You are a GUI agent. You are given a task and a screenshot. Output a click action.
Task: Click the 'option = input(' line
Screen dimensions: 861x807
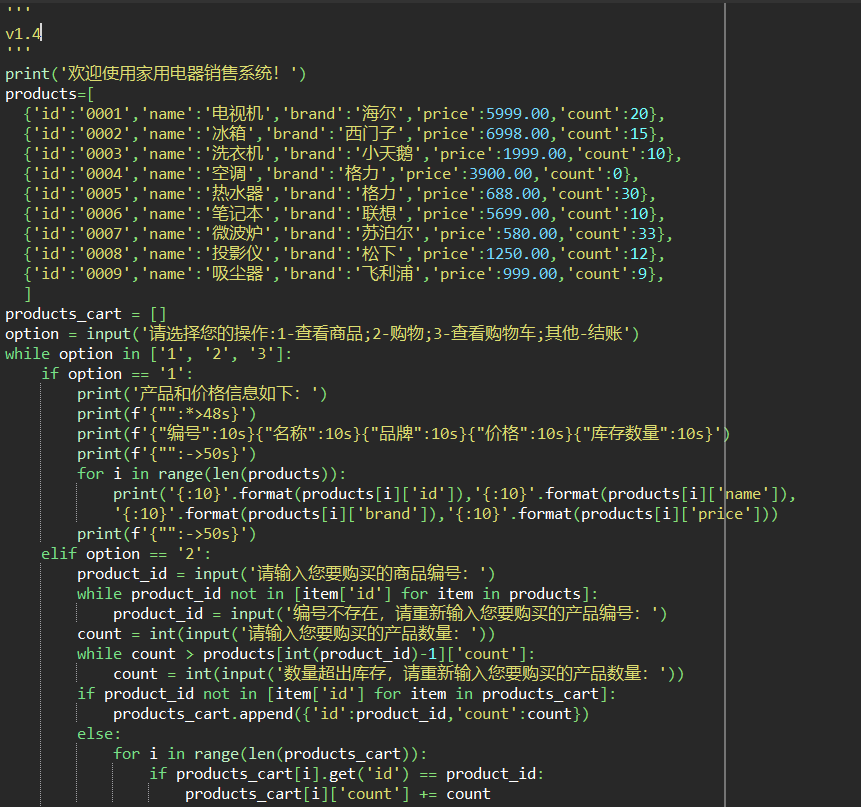tap(322, 334)
